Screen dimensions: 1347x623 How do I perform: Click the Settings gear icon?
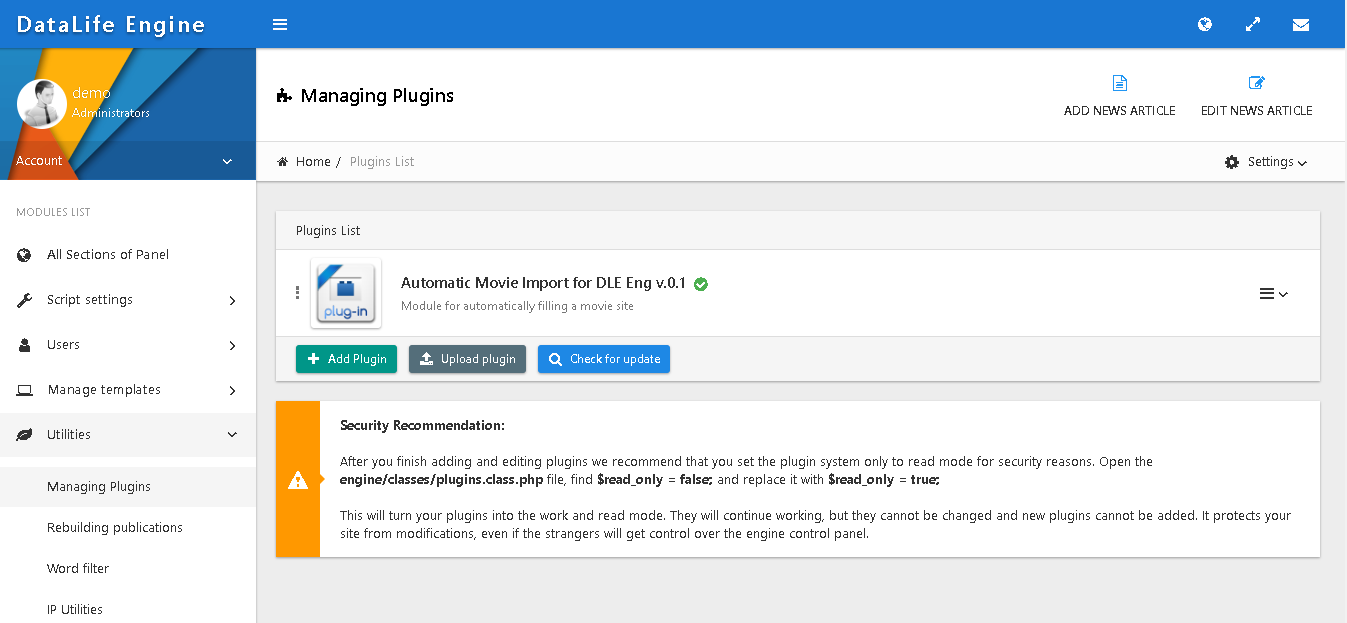[1232, 162]
